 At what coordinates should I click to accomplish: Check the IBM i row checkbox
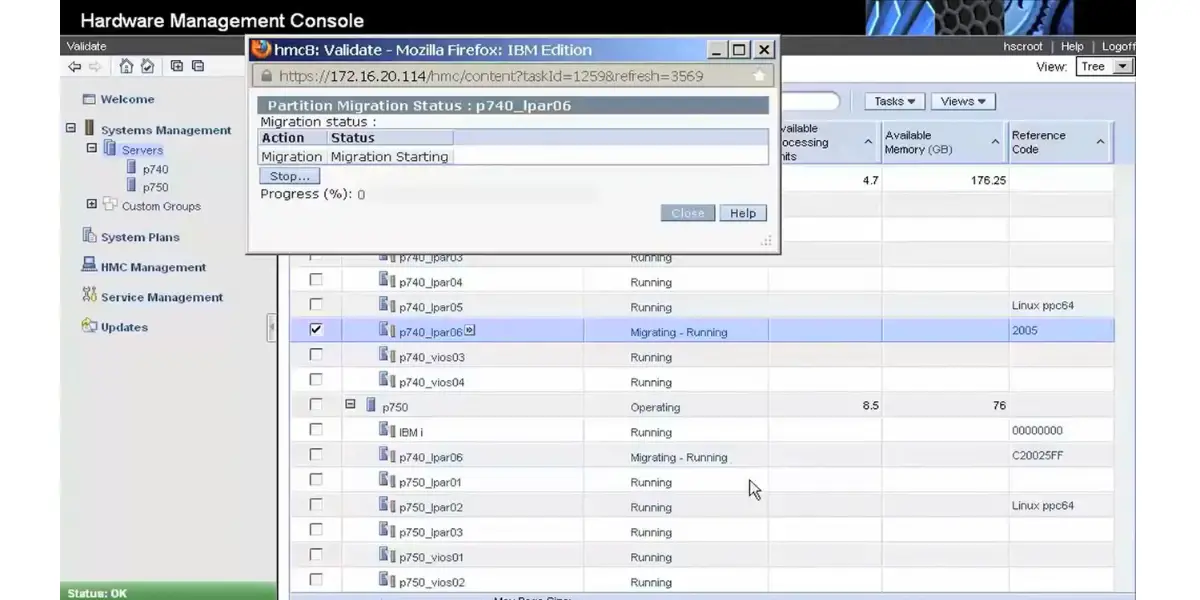[x=316, y=430]
